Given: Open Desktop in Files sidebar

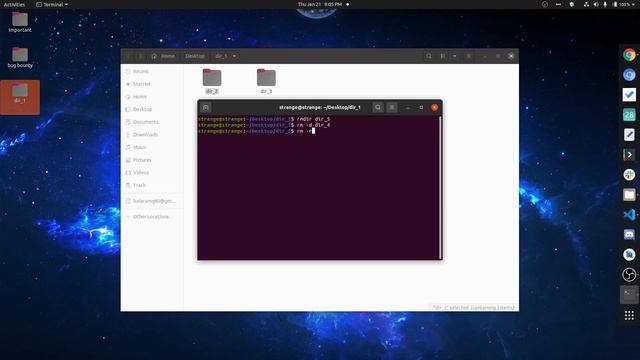Looking at the screenshot, I should pyautogui.click(x=152, y=109).
